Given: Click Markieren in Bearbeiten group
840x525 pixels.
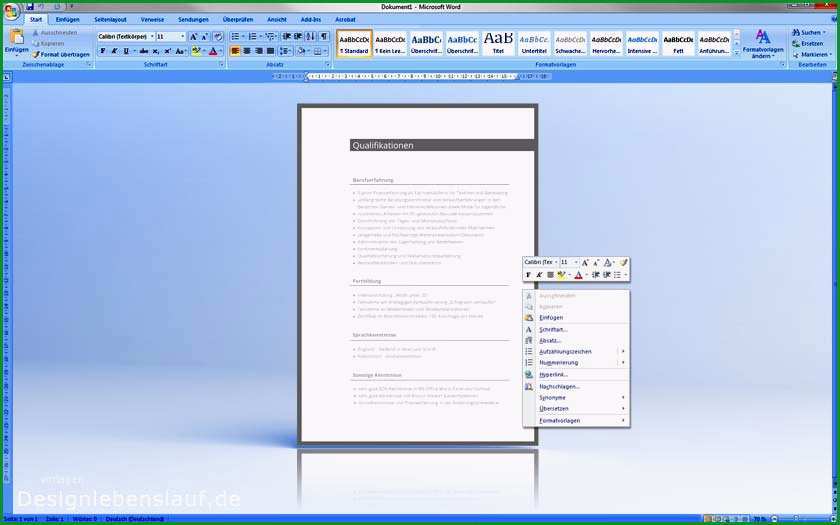Looking at the screenshot, I should pyautogui.click(x=811, y=55).
